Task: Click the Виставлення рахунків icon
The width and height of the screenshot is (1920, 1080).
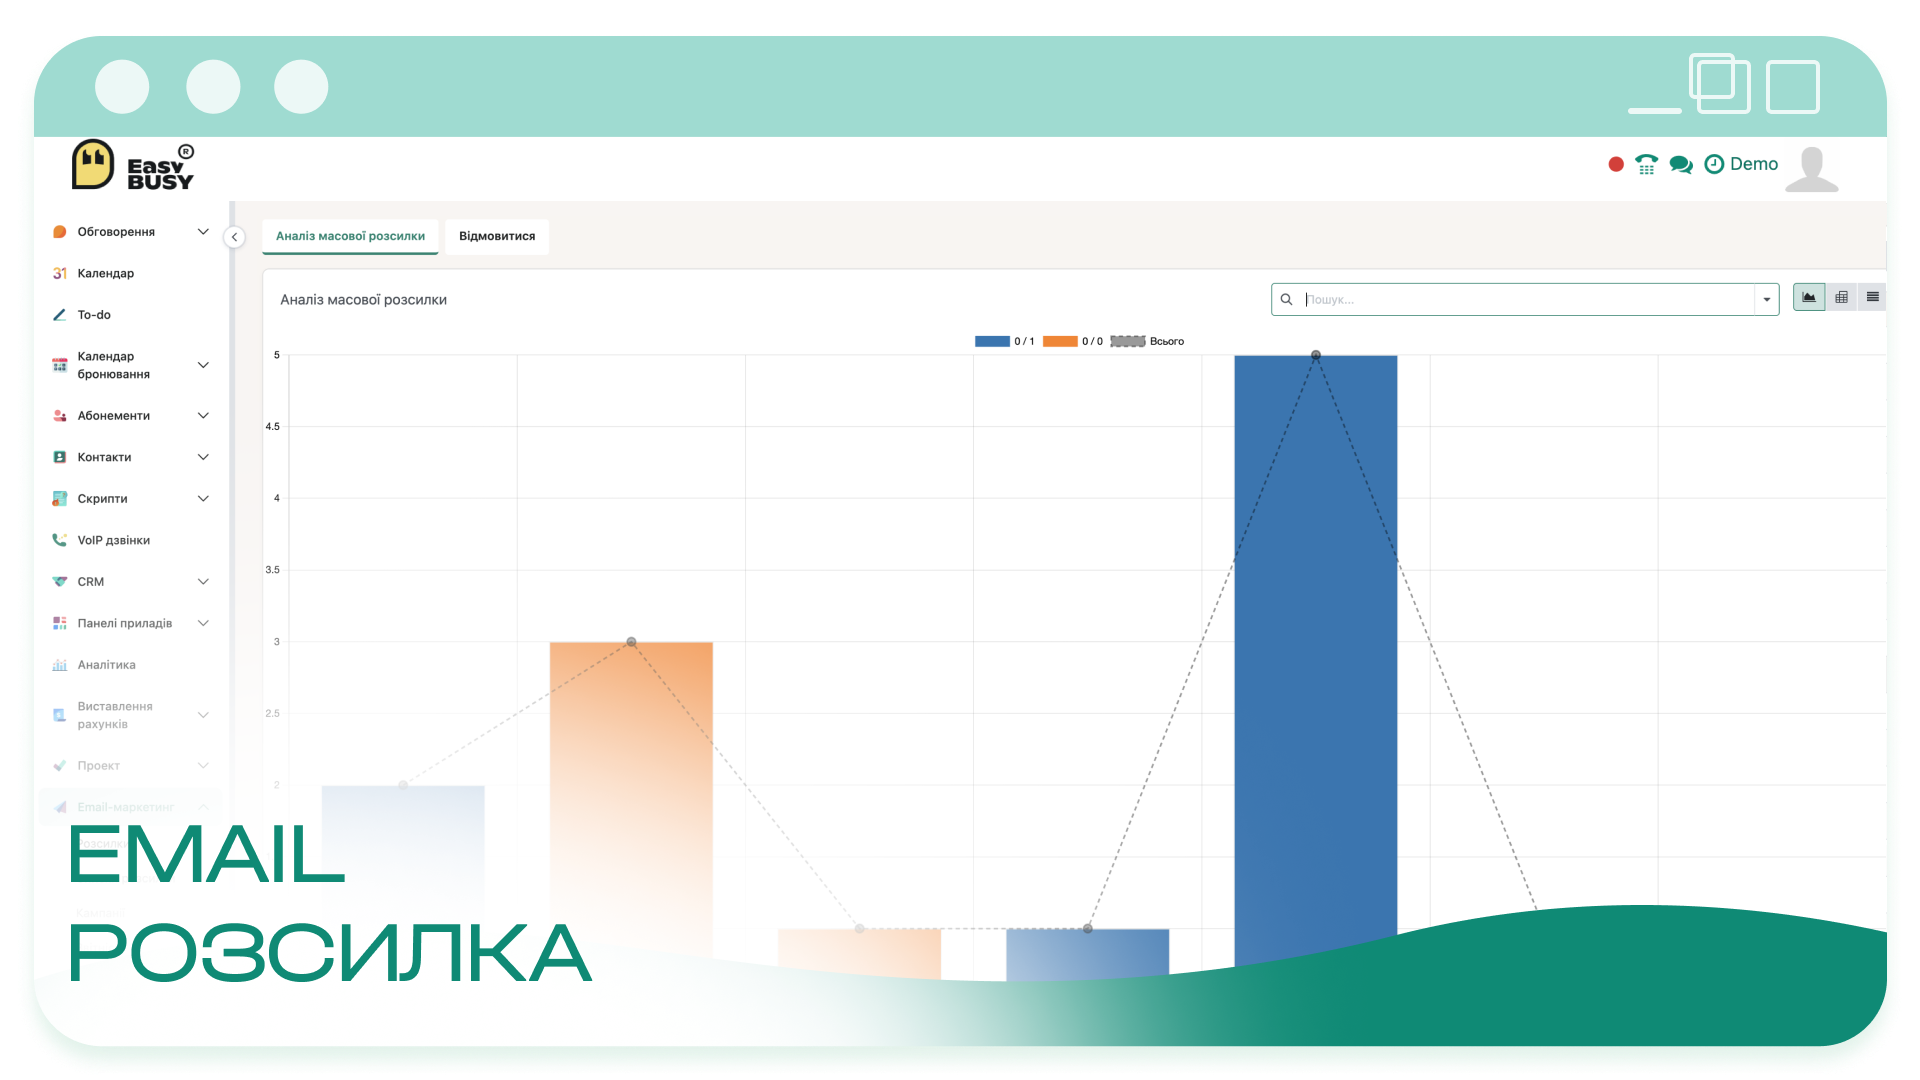Action: 59,715
